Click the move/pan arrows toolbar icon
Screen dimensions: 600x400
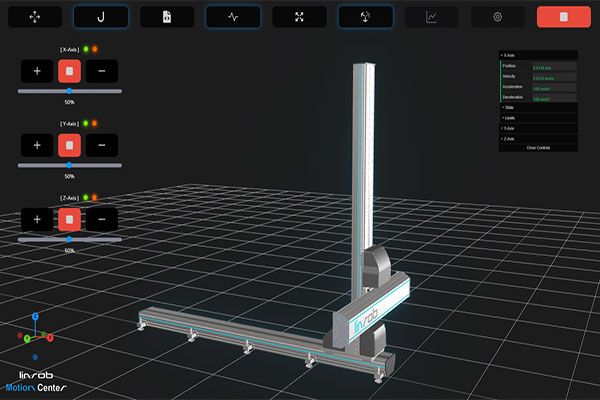35,17
